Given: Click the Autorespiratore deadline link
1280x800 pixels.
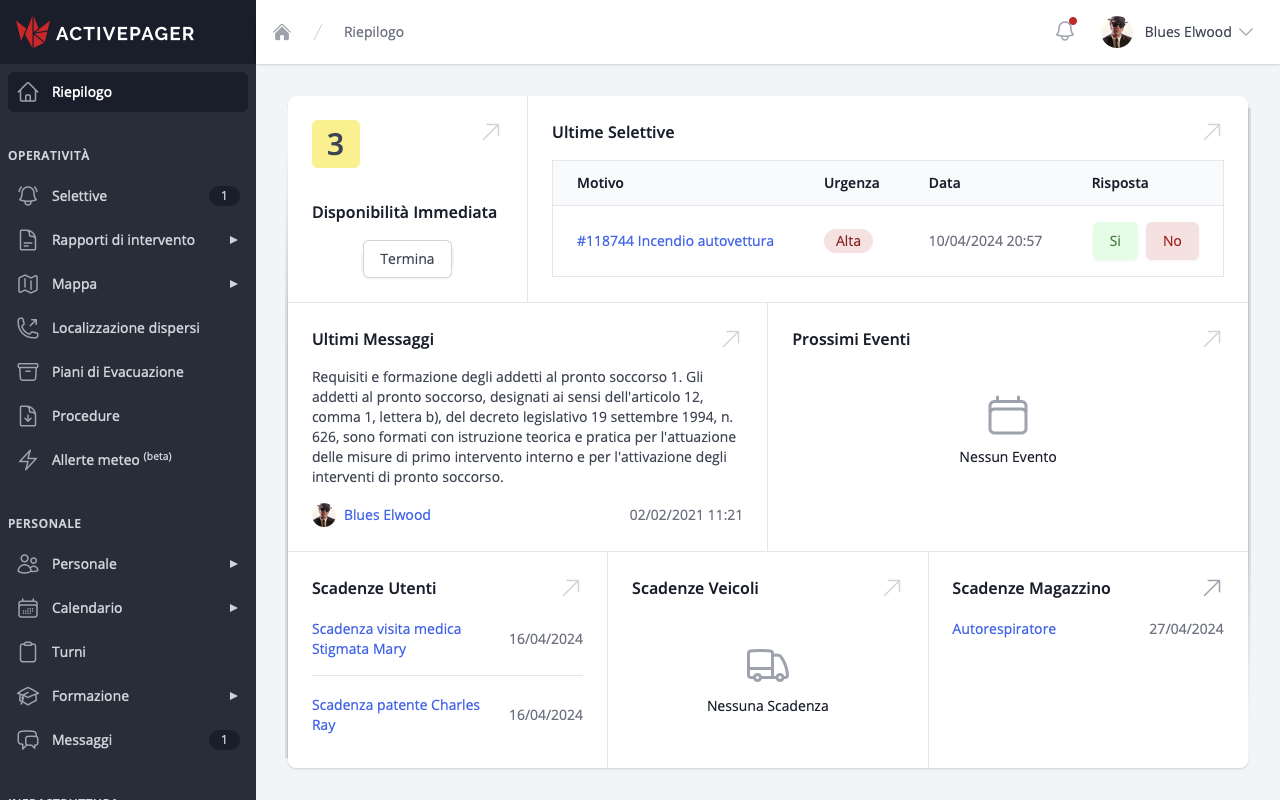Looking at the screenshot, I should tap(1004, 629).
